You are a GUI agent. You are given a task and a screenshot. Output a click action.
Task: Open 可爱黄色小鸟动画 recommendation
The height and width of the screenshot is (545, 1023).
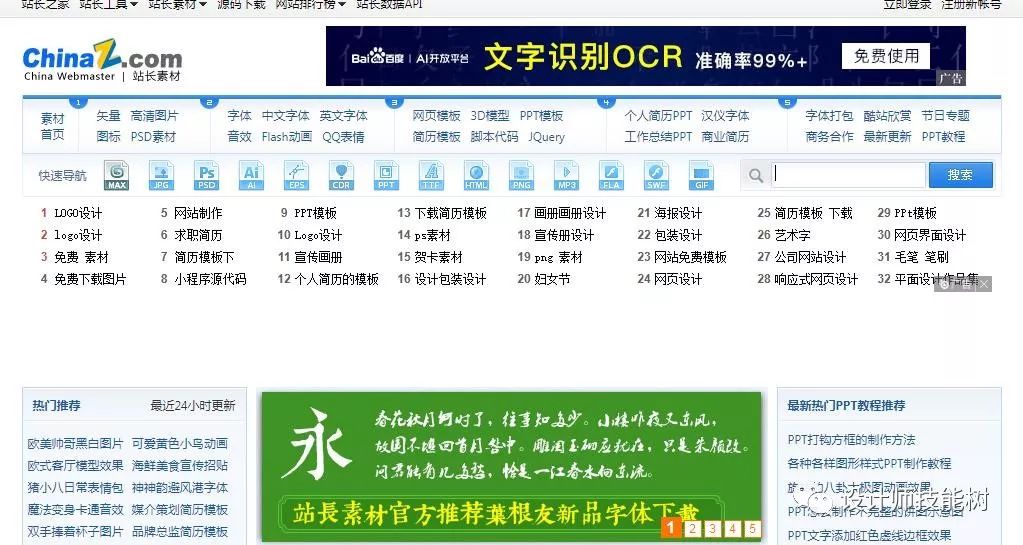(x=180, y=443)
